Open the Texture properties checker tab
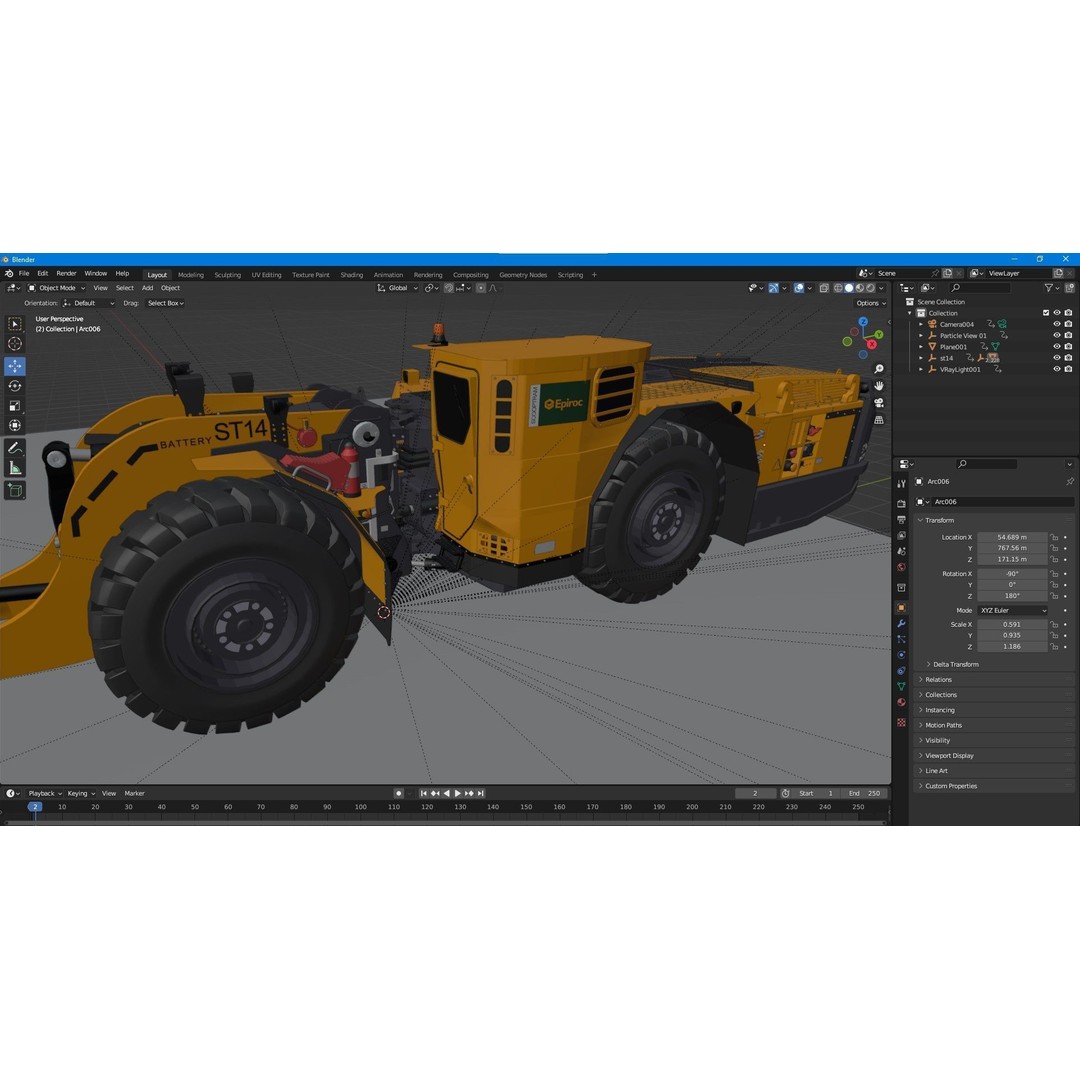The image size is (1080, 1080). pyautogui.click(x=901, y=723)
